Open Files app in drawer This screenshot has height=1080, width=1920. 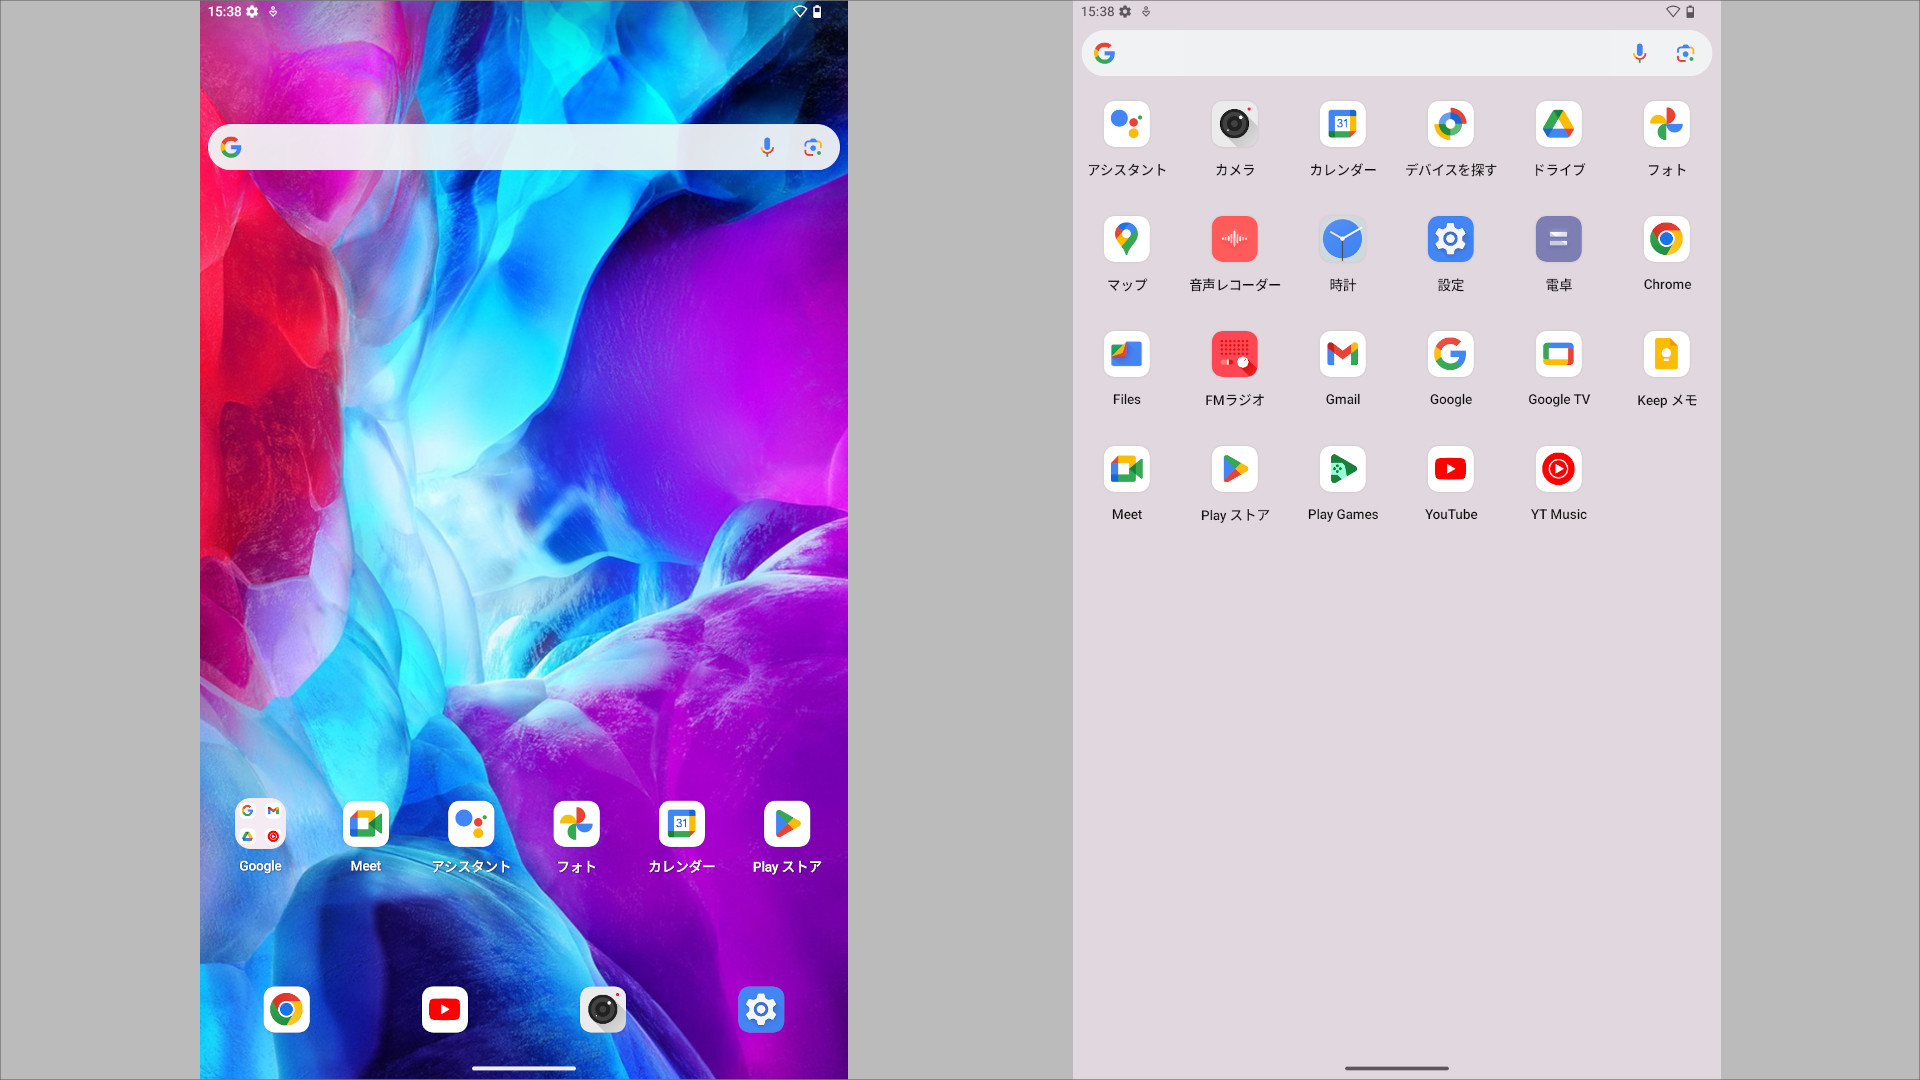click(x=1126, y=355)
